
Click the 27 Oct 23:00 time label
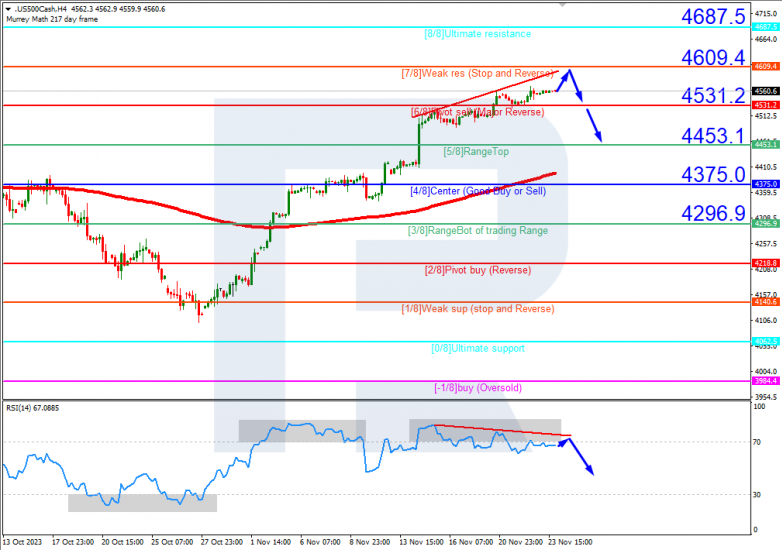tap(222, 542)
